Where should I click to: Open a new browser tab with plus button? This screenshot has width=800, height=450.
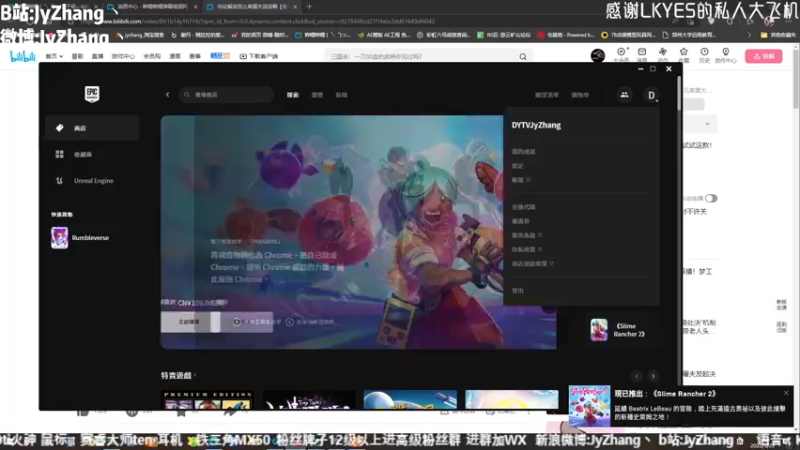pyautogui.click(x=309, y=7)
